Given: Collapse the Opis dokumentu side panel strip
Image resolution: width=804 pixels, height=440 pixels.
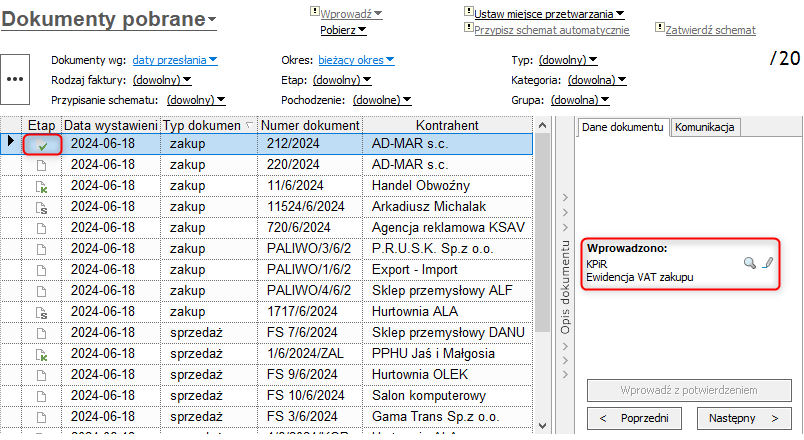Looking at the screenshot, I should click(x=565, y=286).
